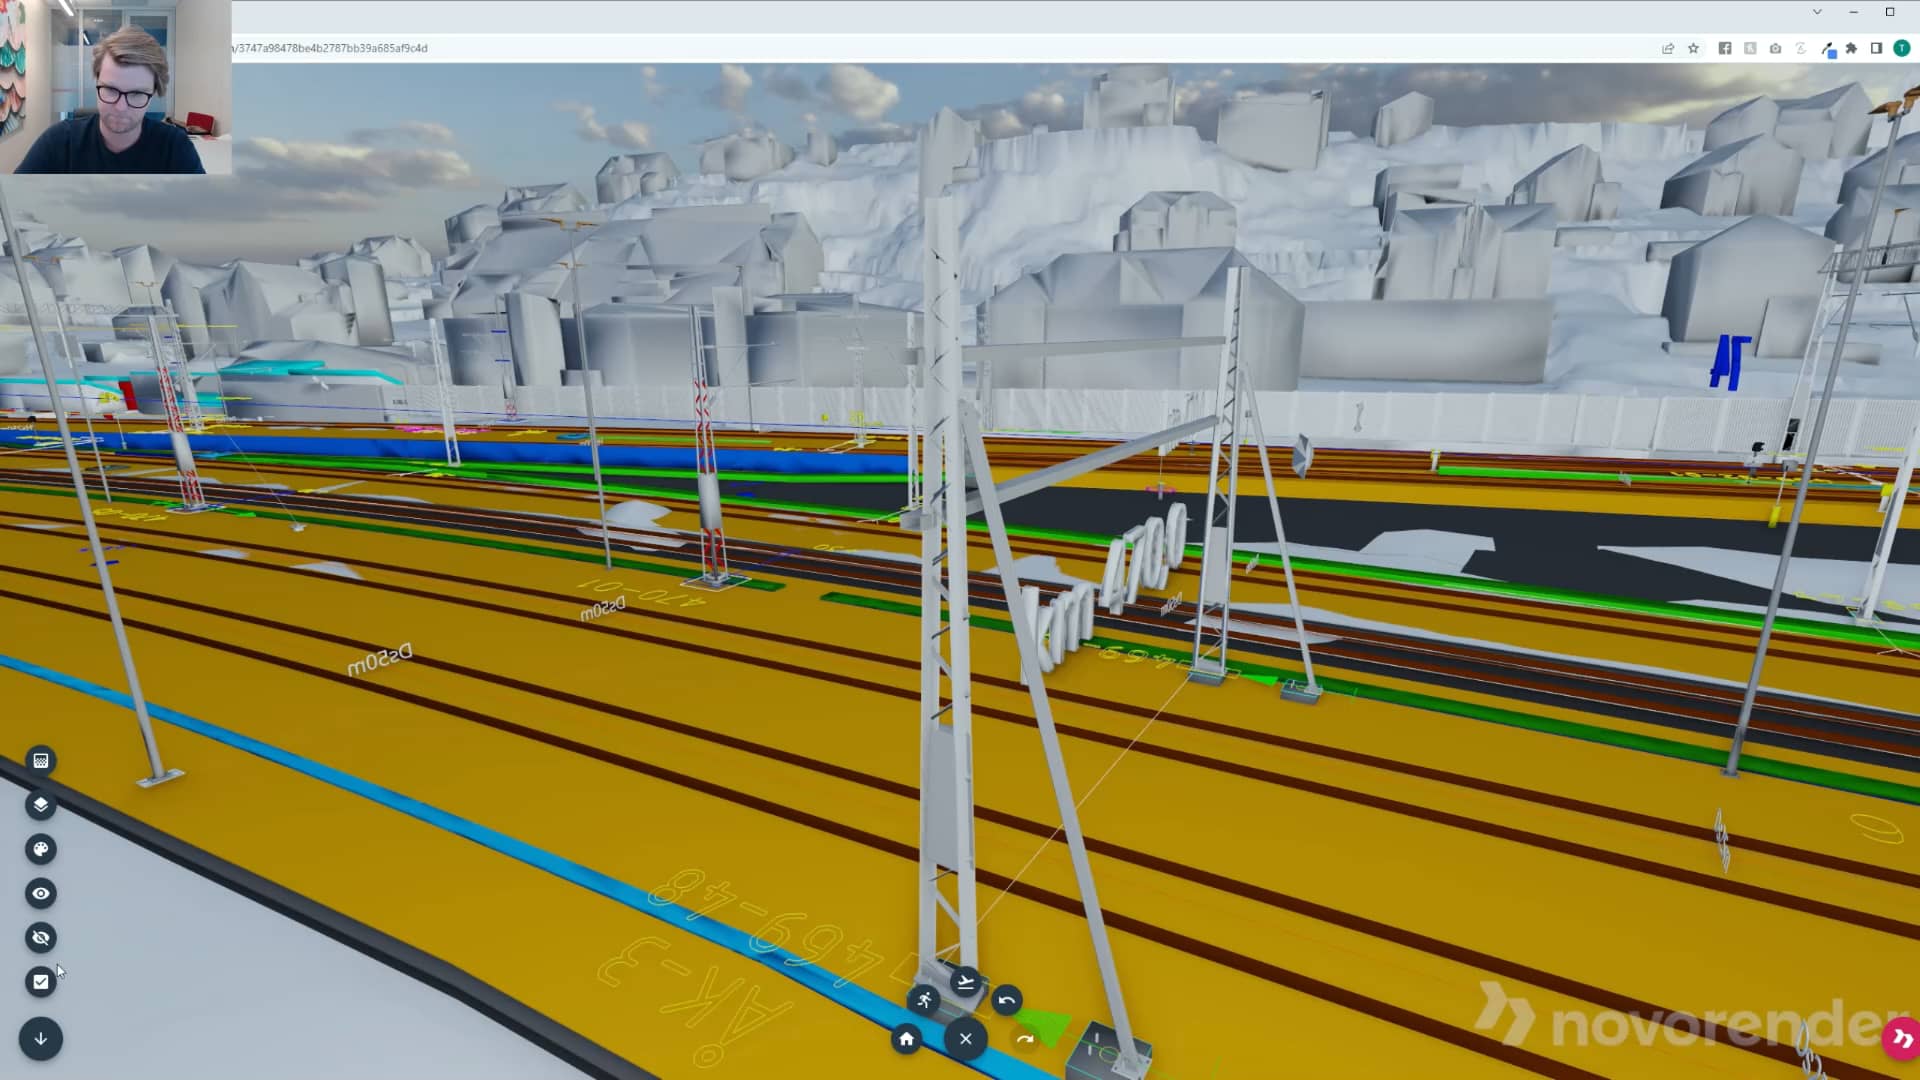
Task: Bookmark the page with the star button
Action: click(1693, 48)
